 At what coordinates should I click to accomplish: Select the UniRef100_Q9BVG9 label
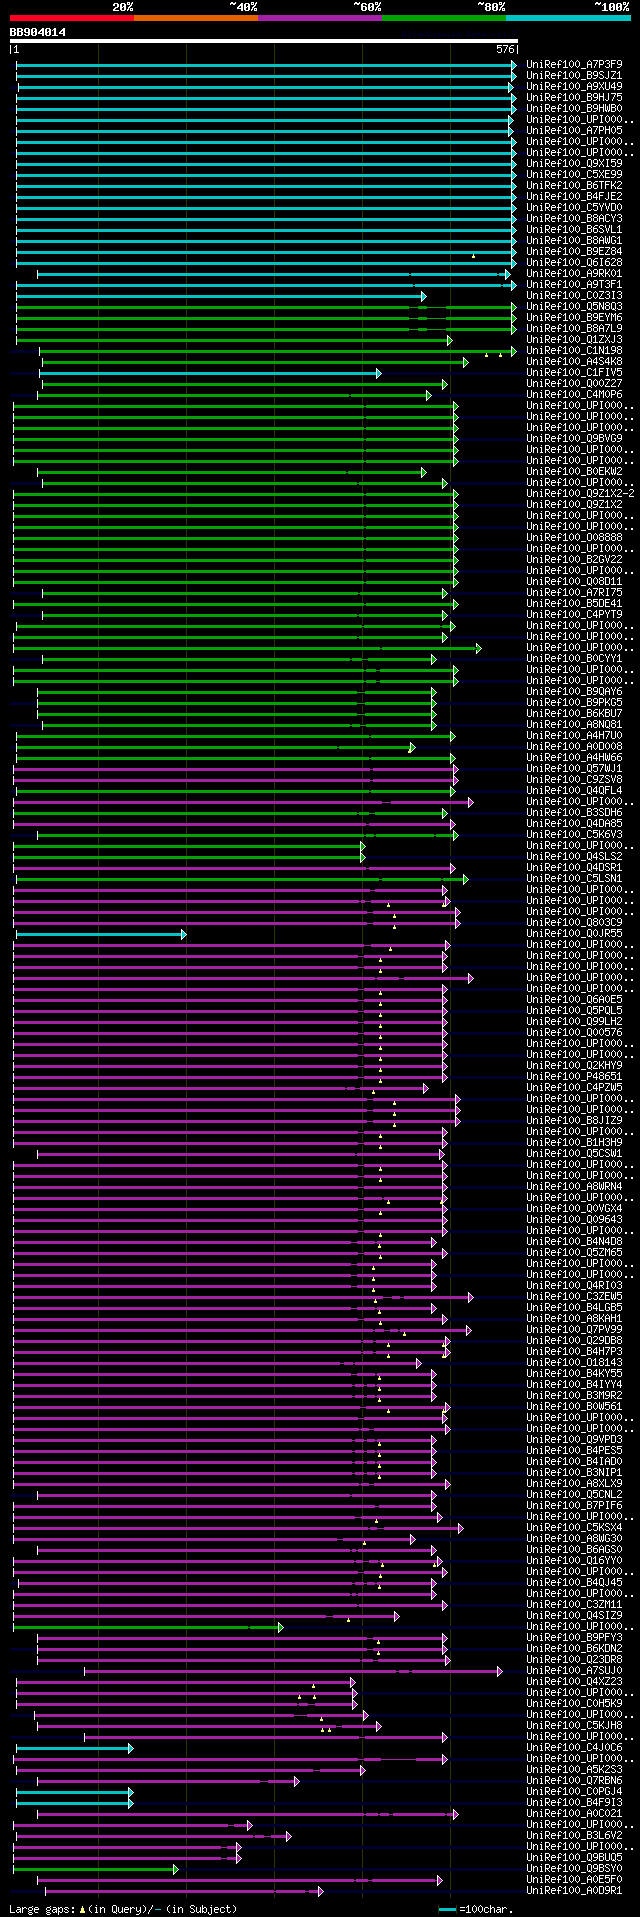pyautogui.click(x=574, y=438)
